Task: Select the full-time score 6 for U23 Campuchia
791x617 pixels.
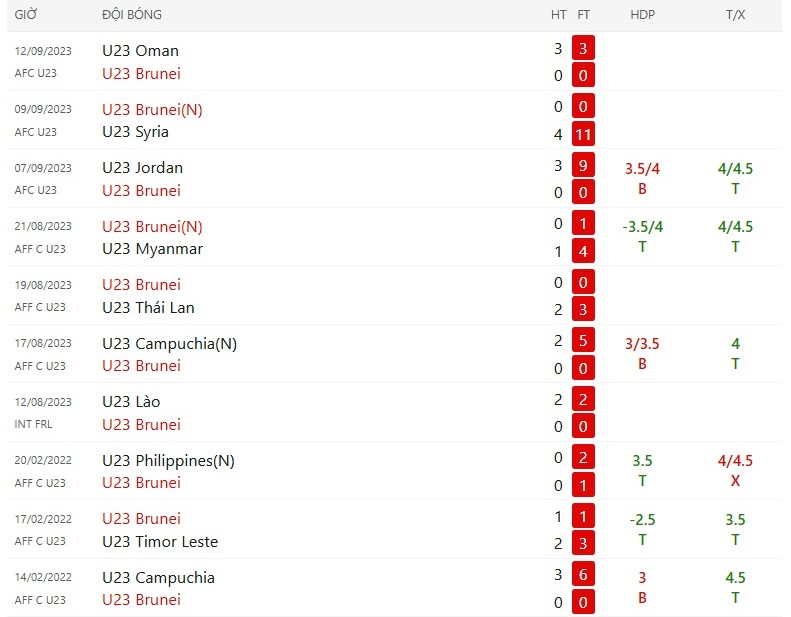Action: pyautogui.click(x=583, y=575)
